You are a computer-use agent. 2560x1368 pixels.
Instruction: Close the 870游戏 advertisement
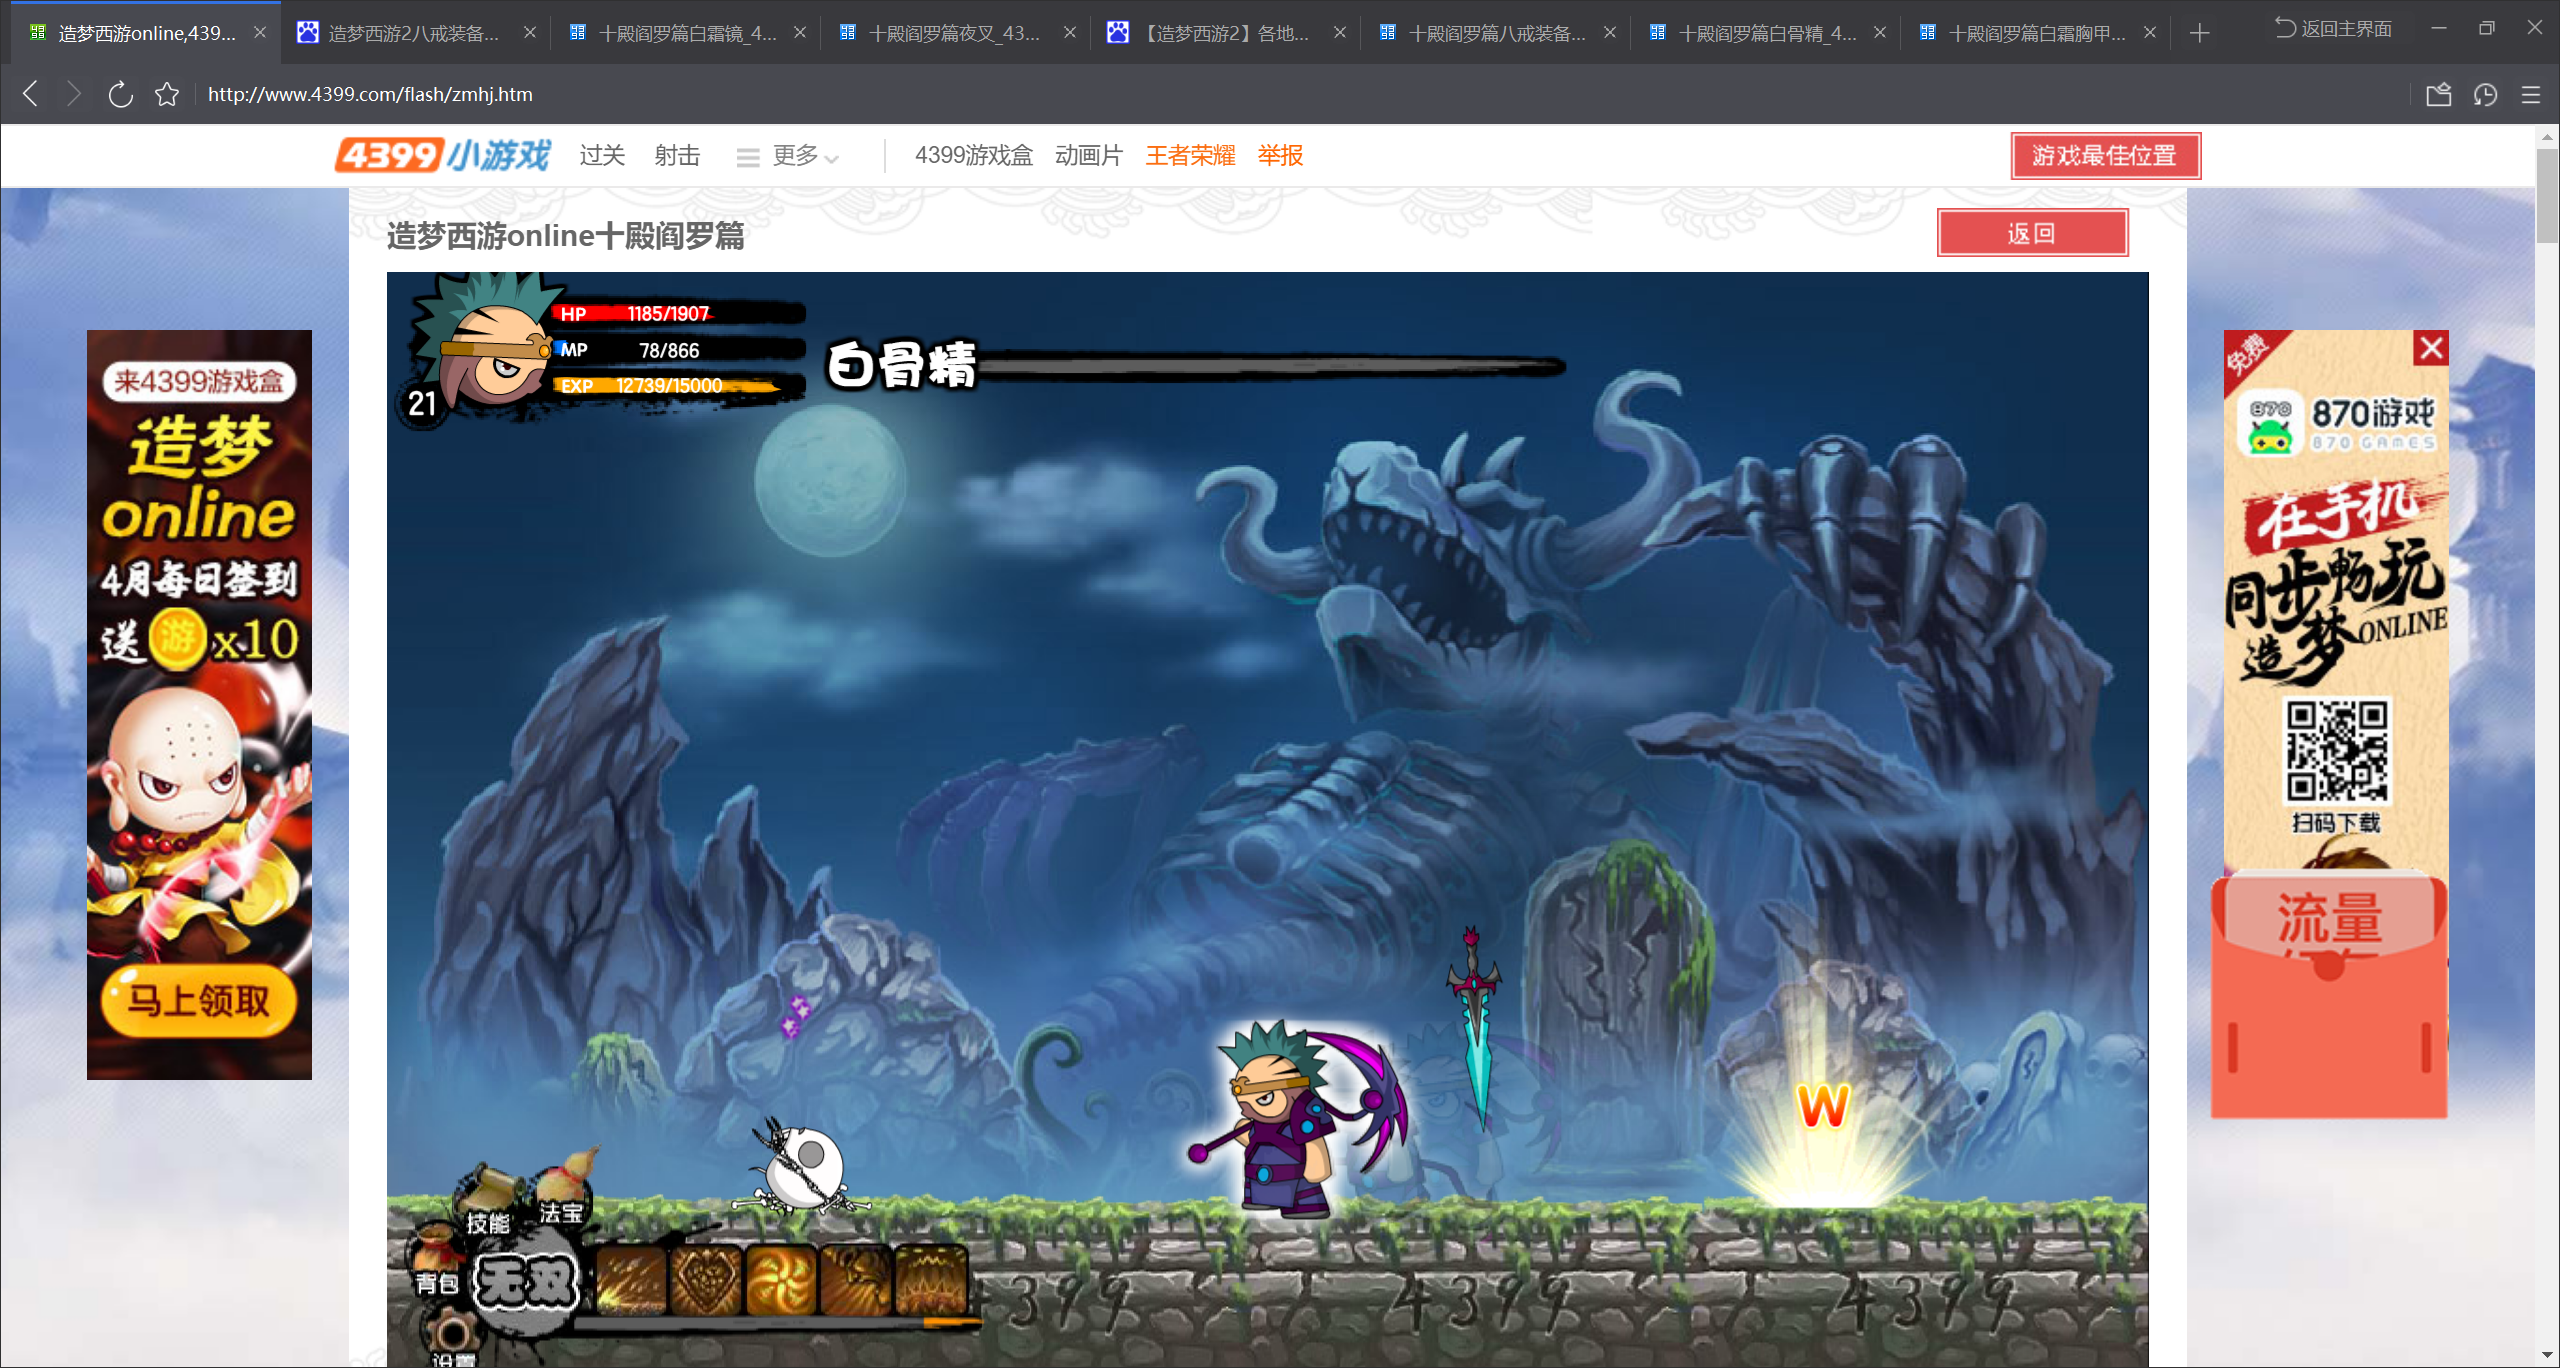tap(2431, 348)
